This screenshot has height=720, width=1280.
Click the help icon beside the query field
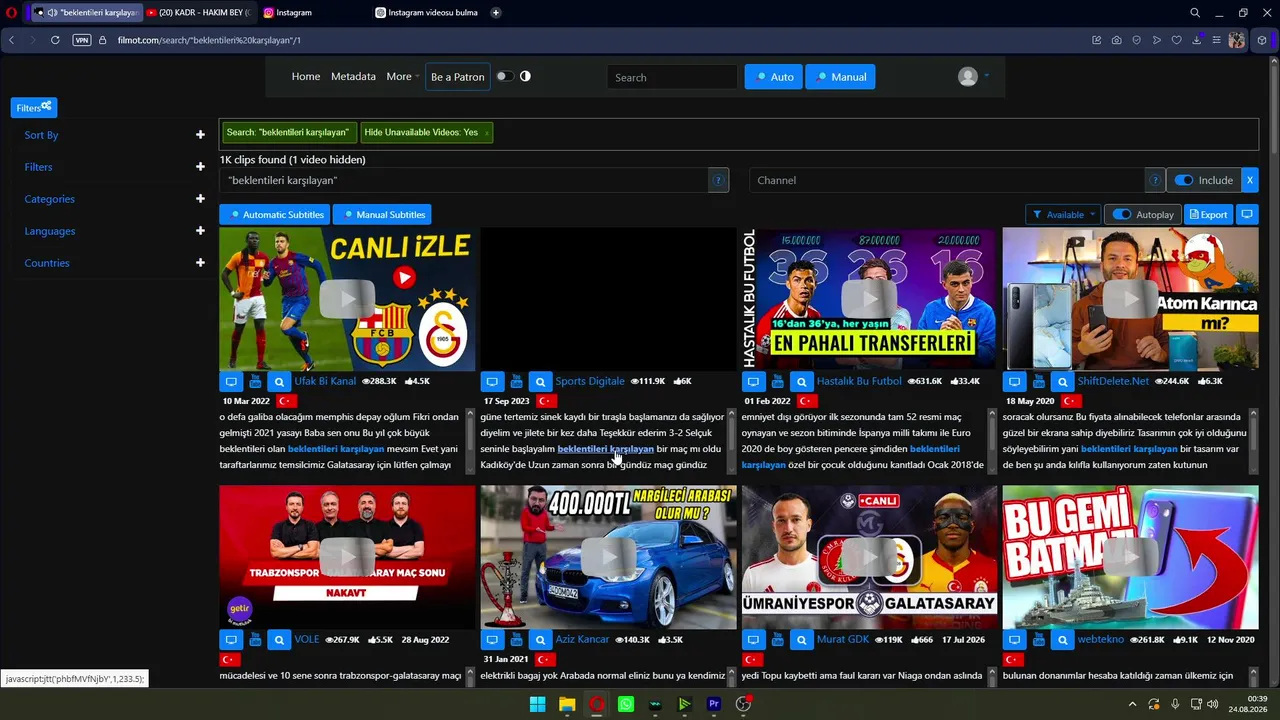click(718, 180)
